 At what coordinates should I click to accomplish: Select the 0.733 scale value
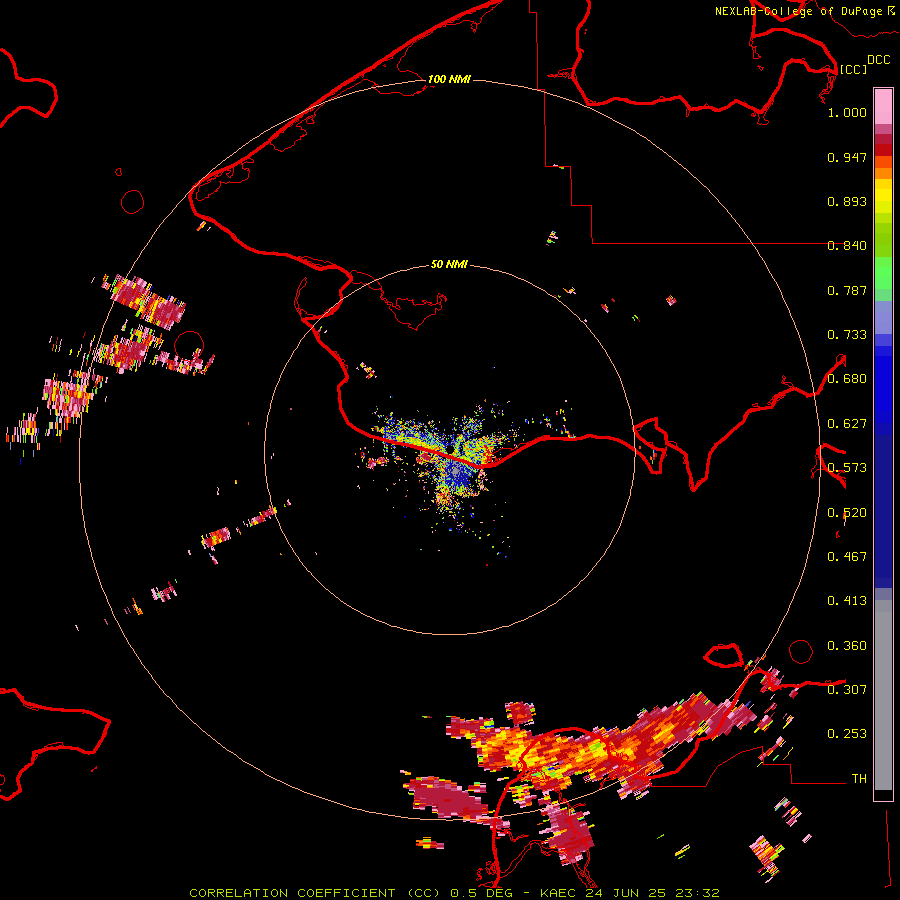click(847, 335)
